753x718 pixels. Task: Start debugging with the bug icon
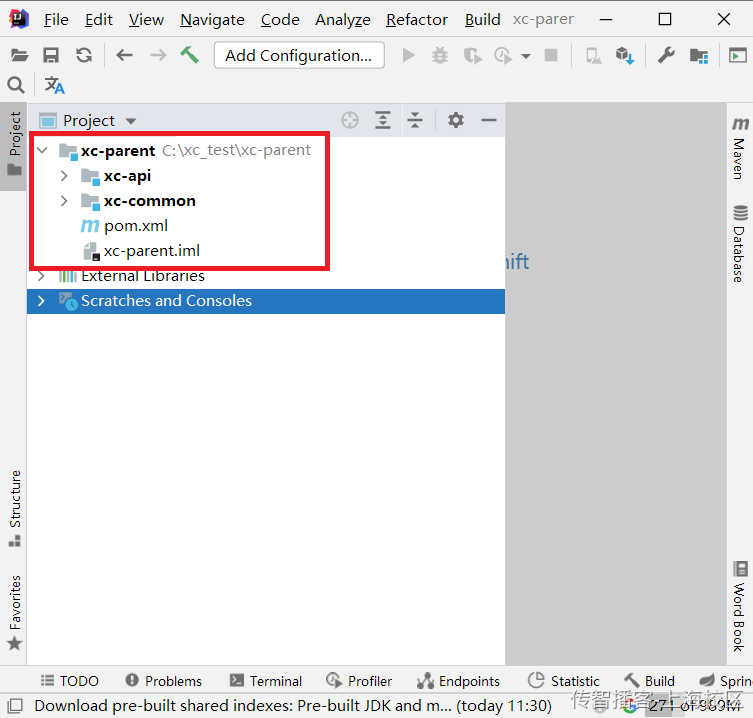pos(439,56)
